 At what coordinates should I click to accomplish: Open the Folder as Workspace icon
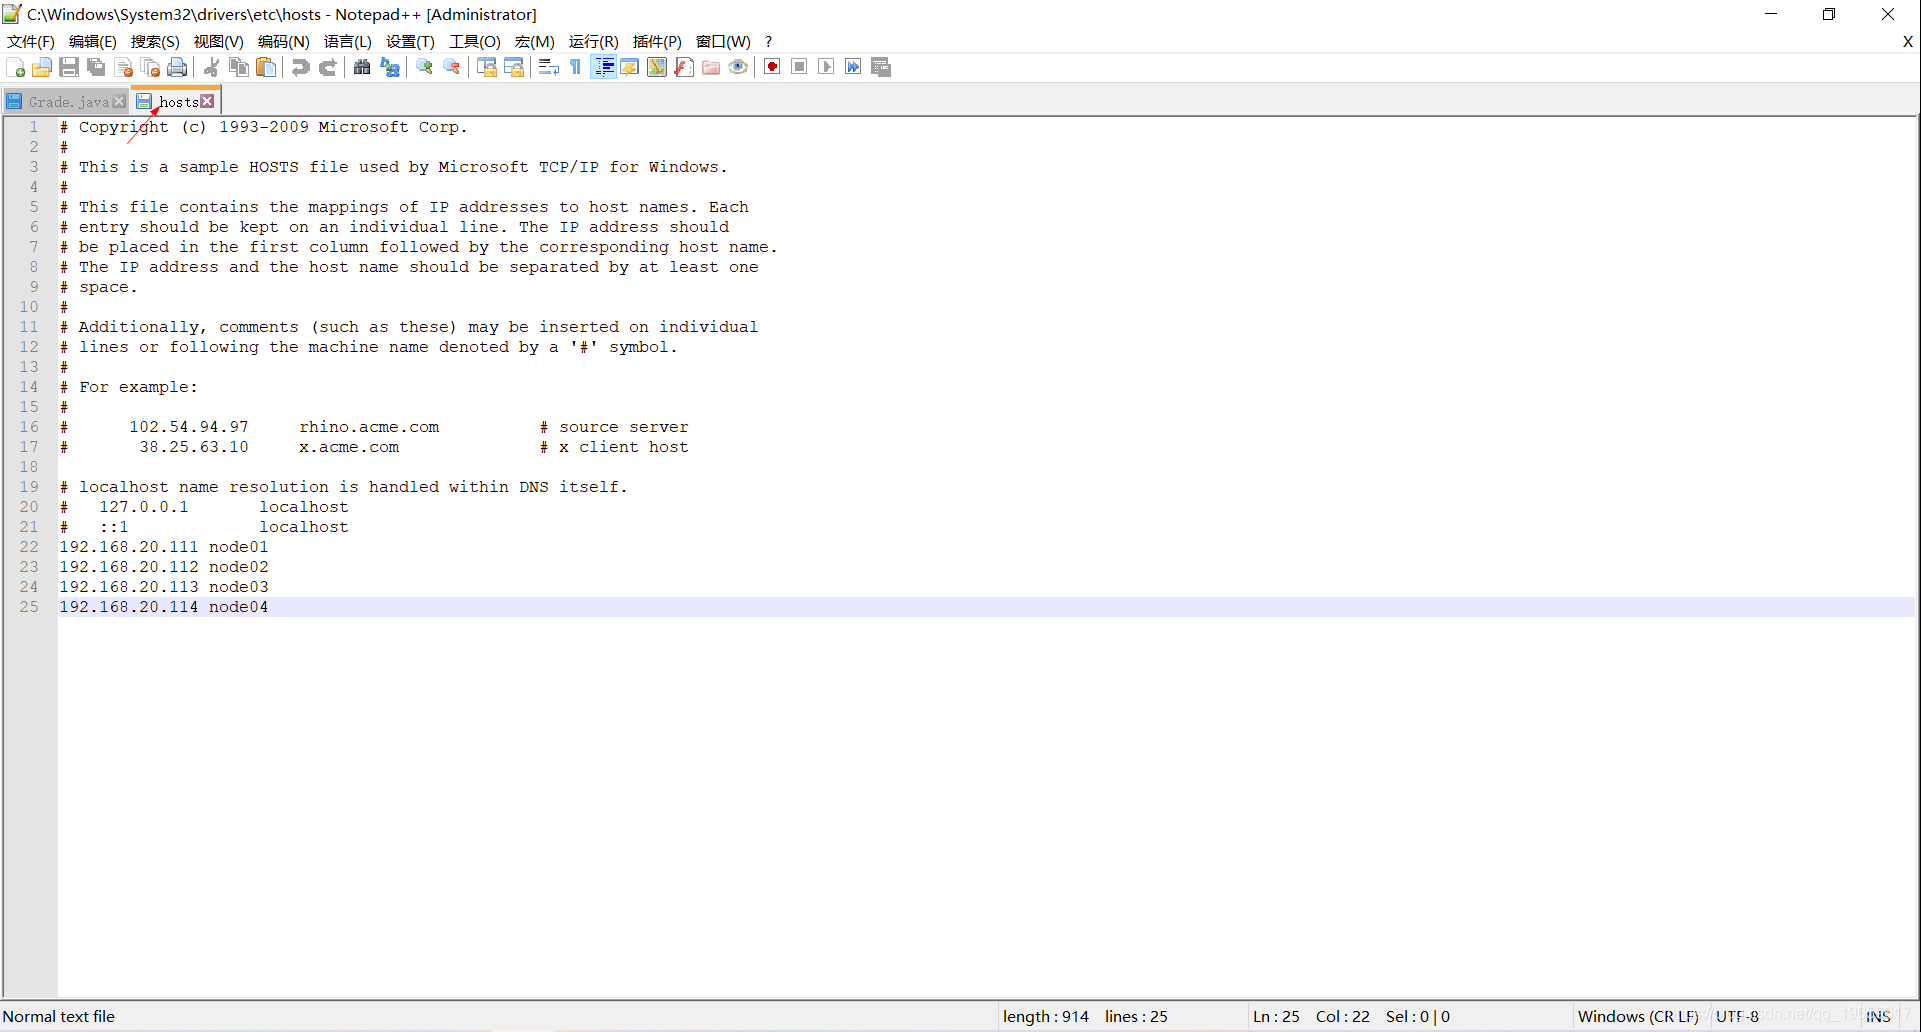pos(711,67)
